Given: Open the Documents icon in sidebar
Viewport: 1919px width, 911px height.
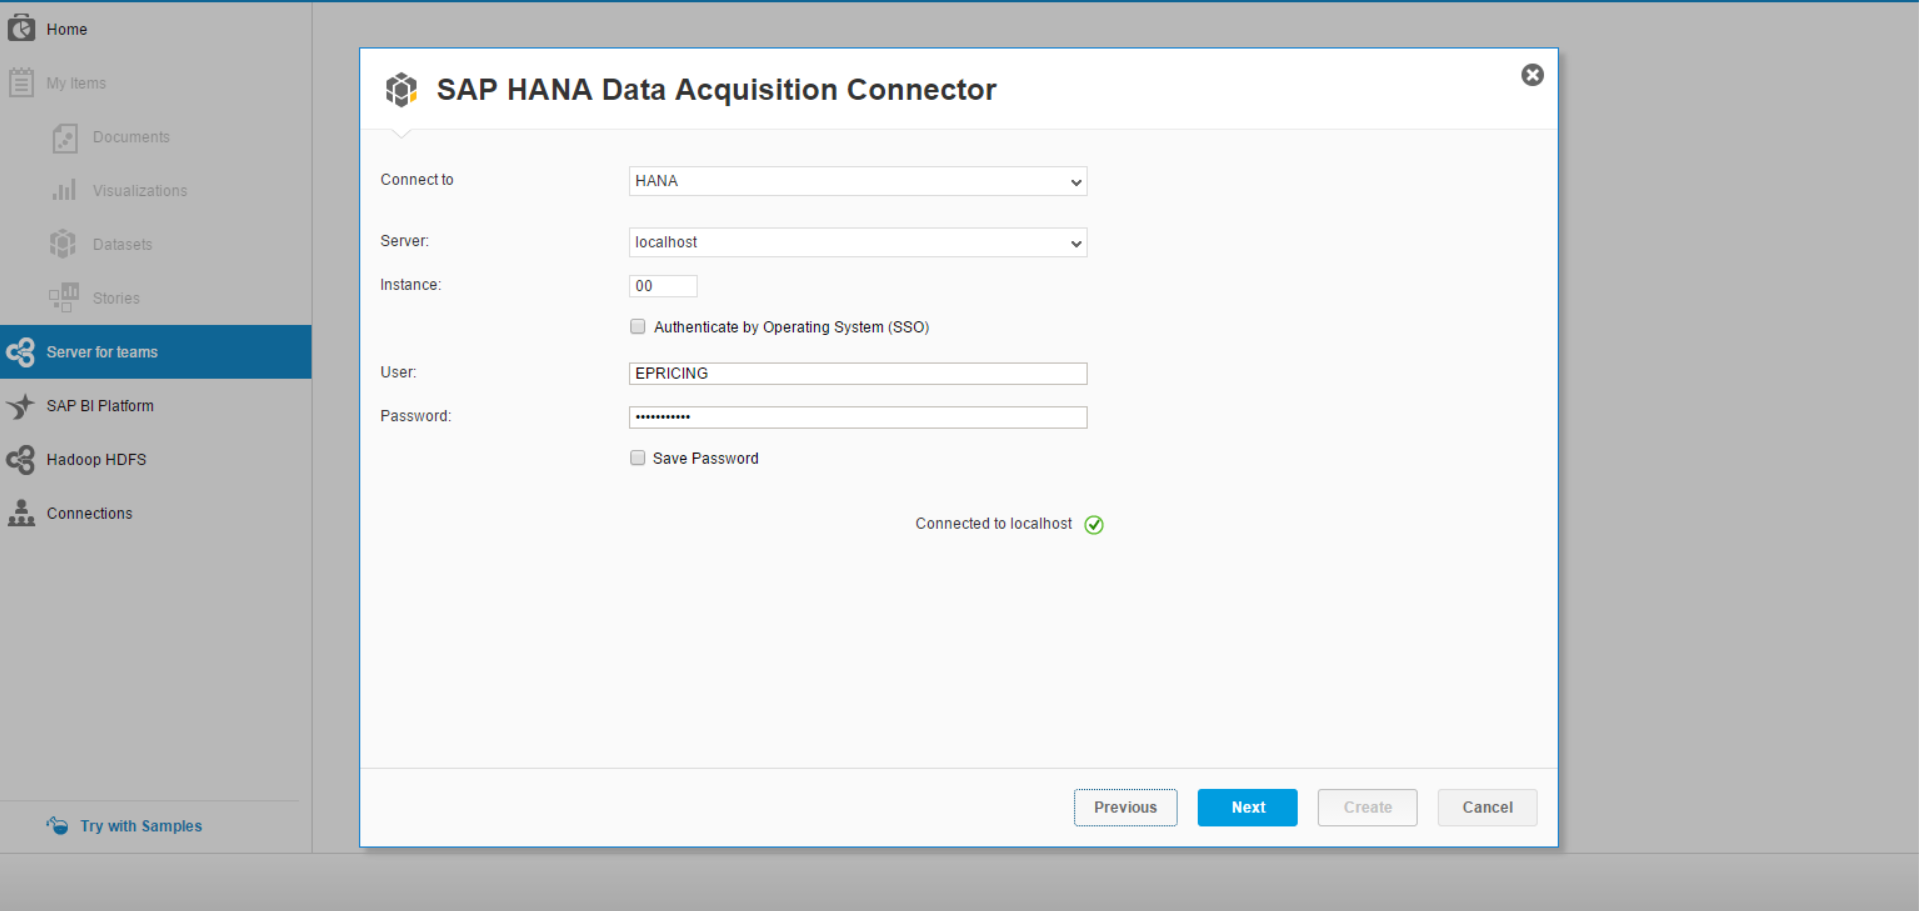Looking at the screenshot, I should click(x=65, y=137).
